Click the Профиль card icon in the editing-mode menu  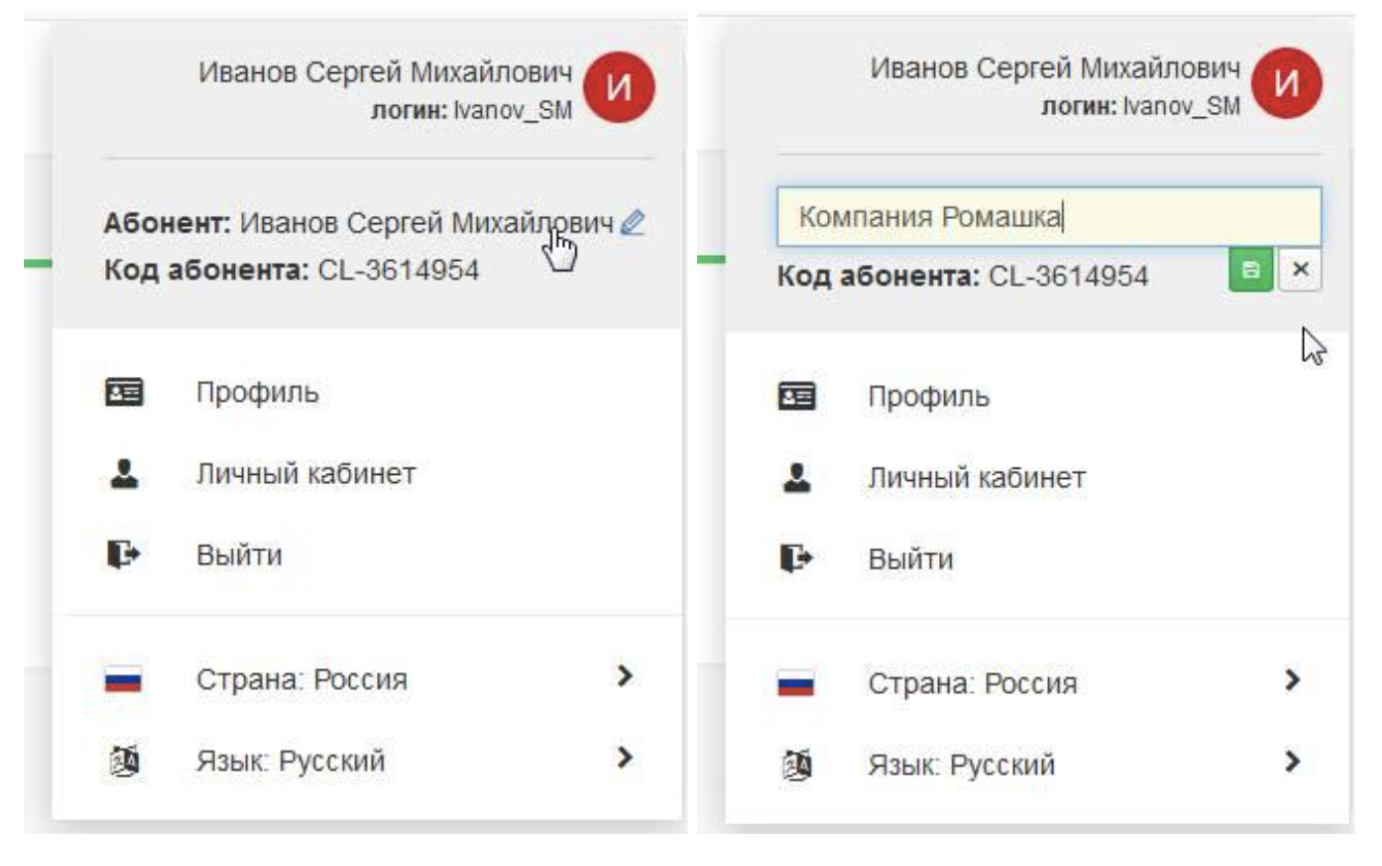(x=797, y=397)
